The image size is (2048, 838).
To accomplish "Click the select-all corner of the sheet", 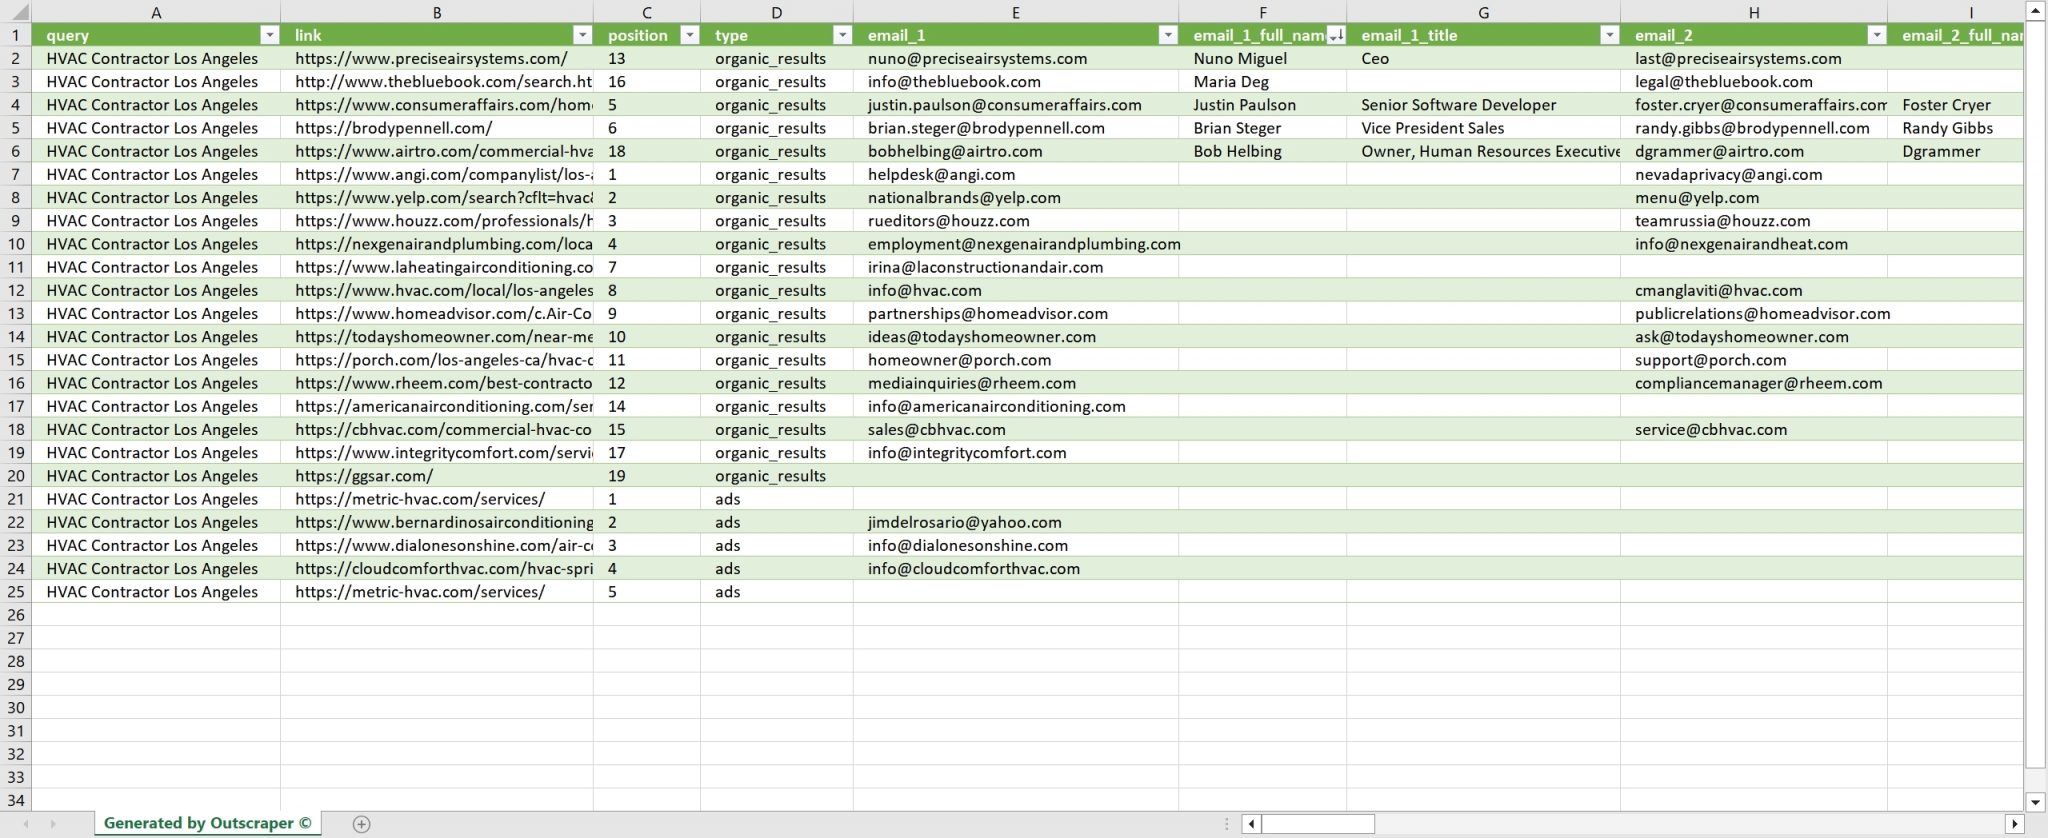I will tap(16, 12).
